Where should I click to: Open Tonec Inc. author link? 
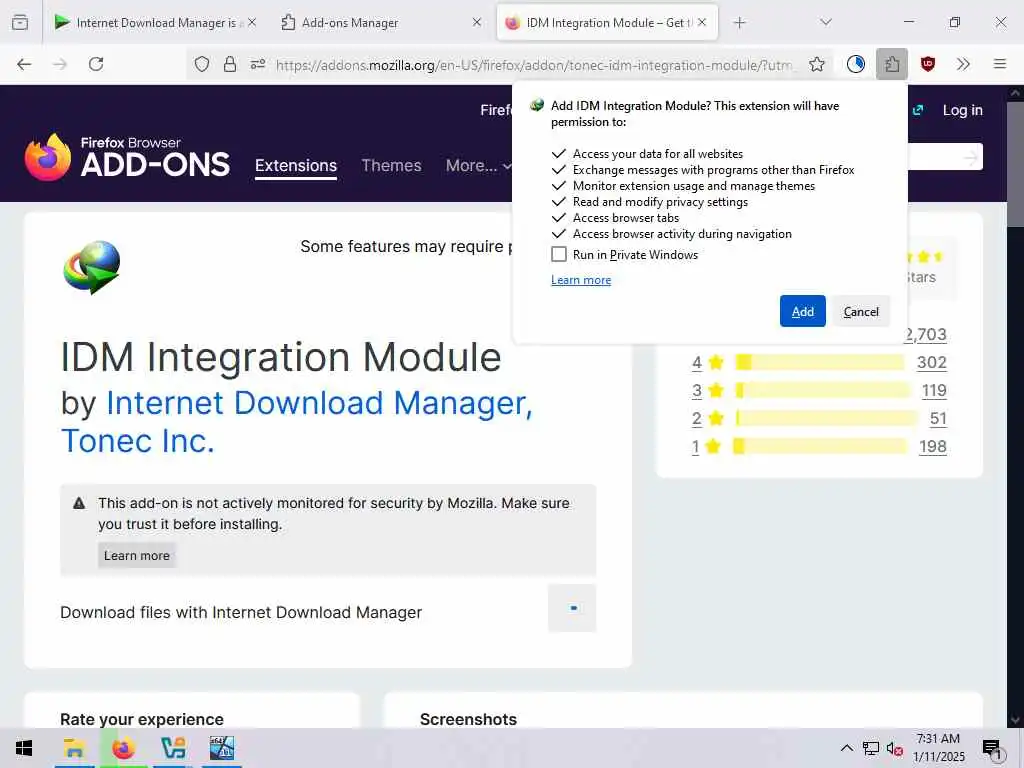click(138, 441)
